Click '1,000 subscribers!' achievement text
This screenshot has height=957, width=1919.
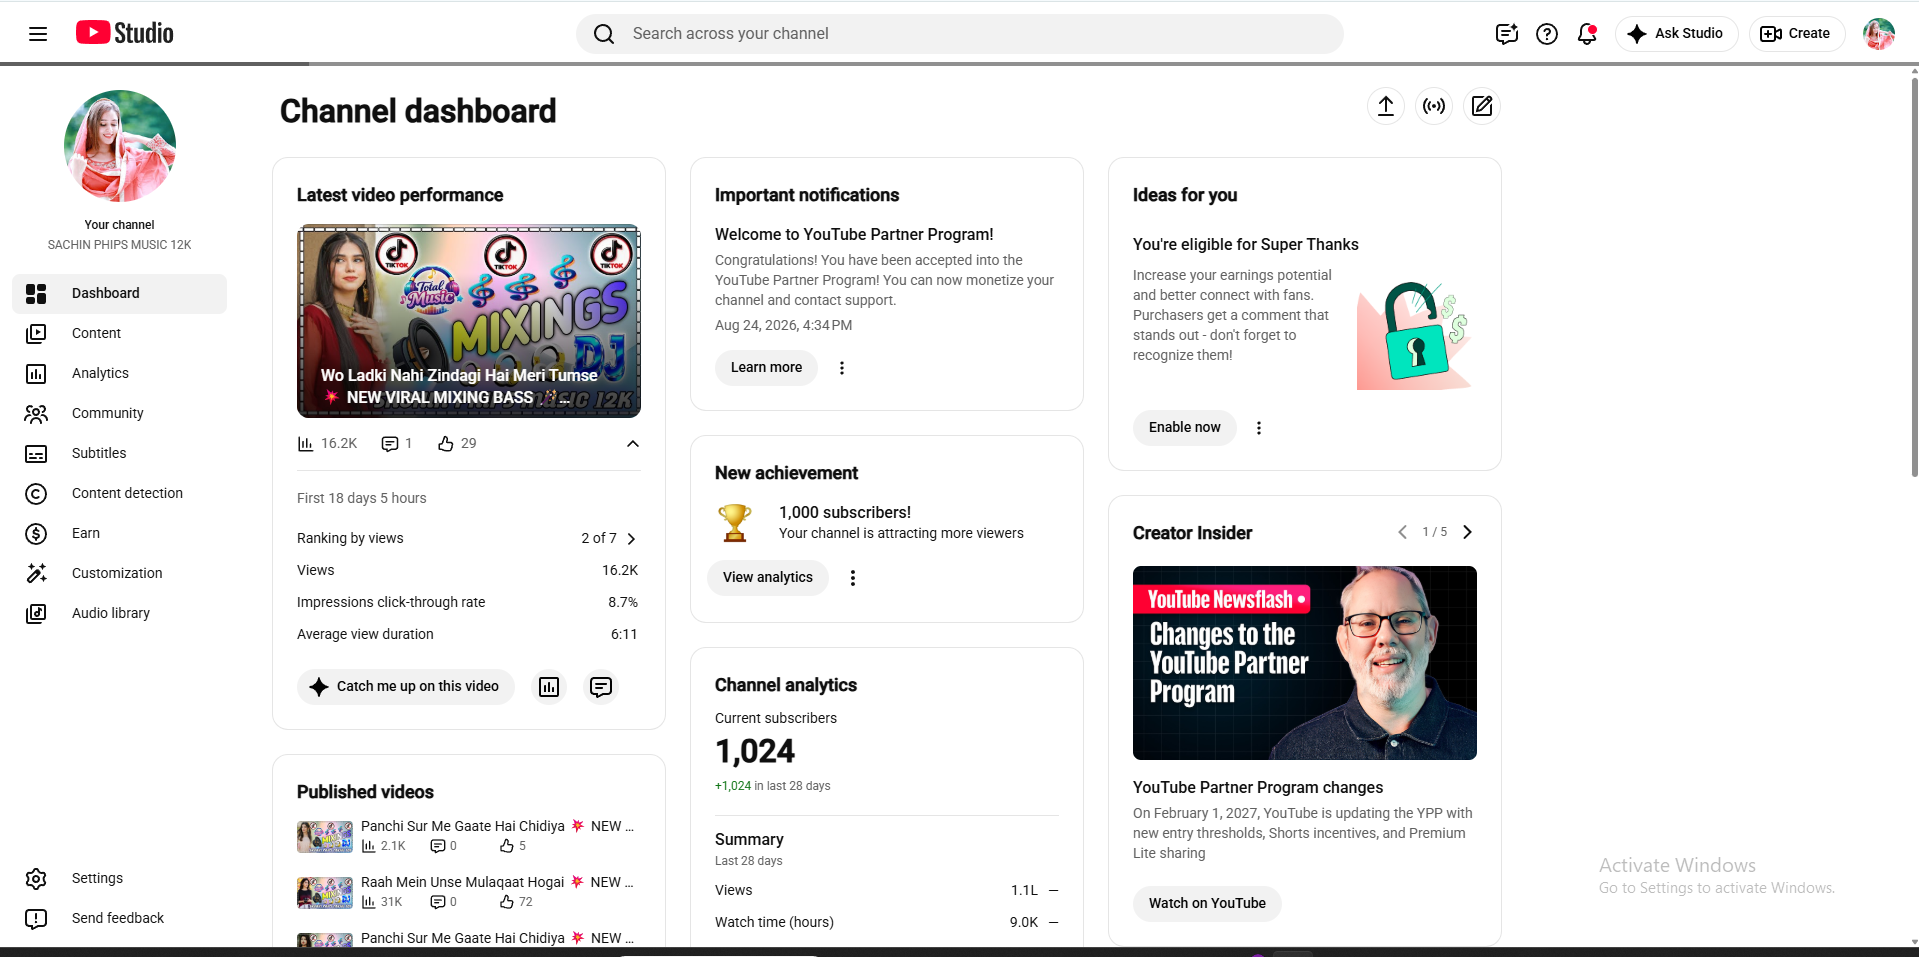pos(845,513)
